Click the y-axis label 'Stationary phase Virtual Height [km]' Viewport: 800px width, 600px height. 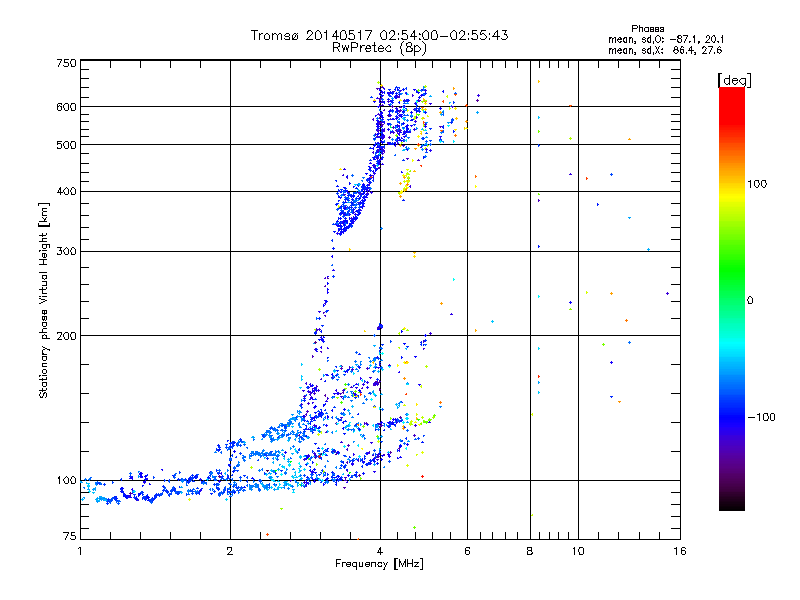pyautogui.click(x=43, y=300)
